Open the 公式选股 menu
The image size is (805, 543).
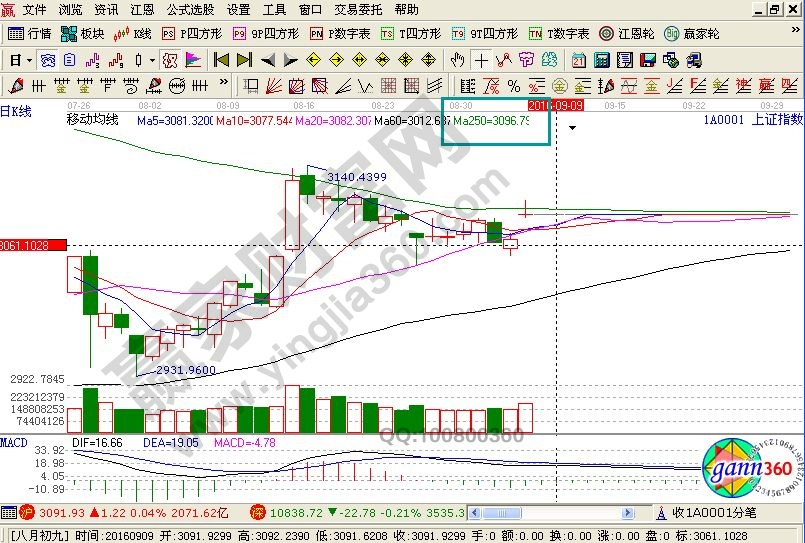(x=188, y=9)
